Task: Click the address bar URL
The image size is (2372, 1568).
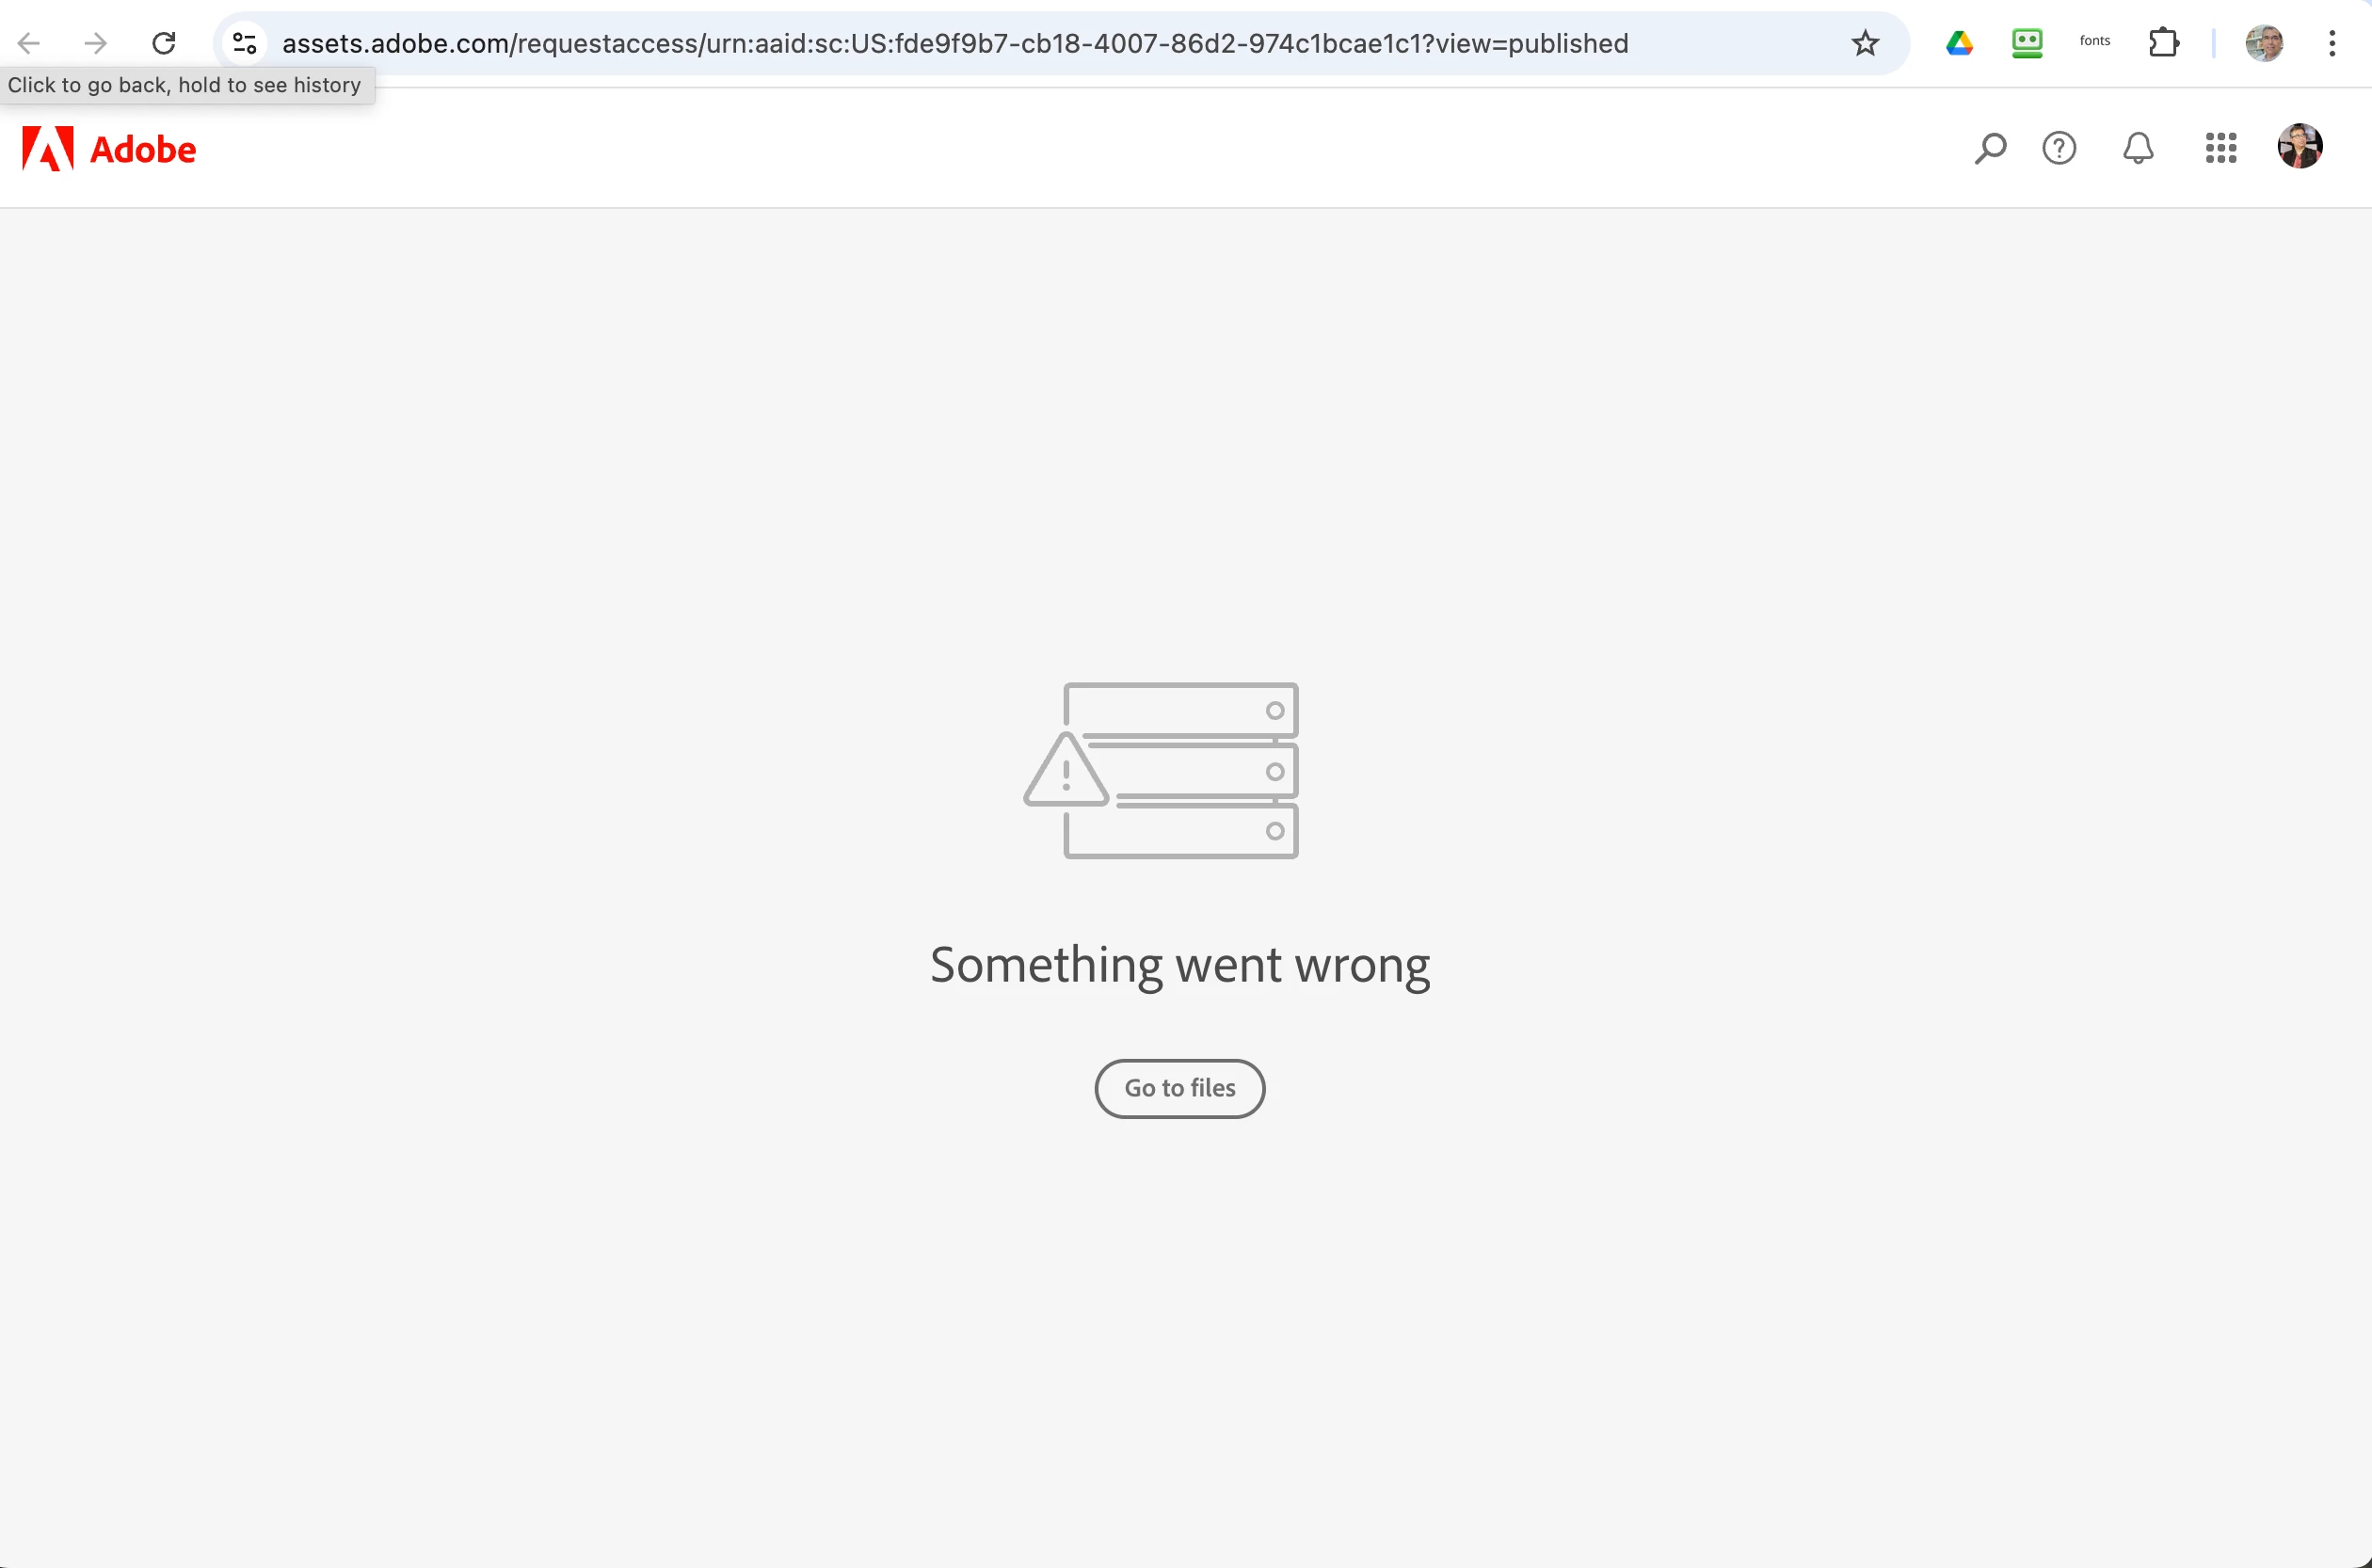Action: tap(955, 43)
